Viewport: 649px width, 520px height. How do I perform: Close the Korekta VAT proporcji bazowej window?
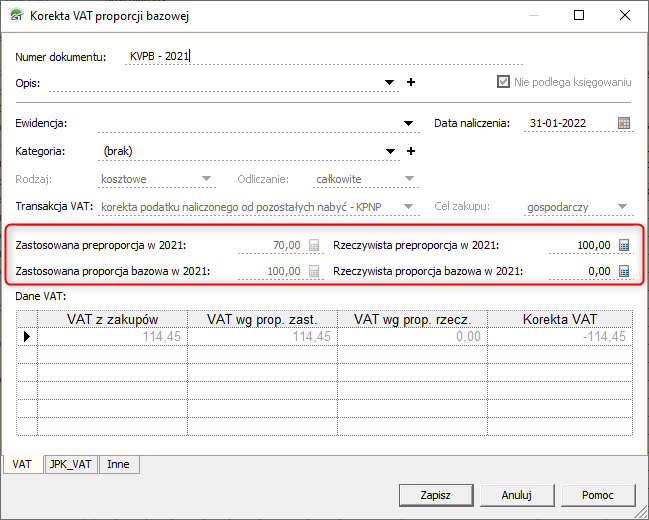pyautogui.click(x=625, y=15)
